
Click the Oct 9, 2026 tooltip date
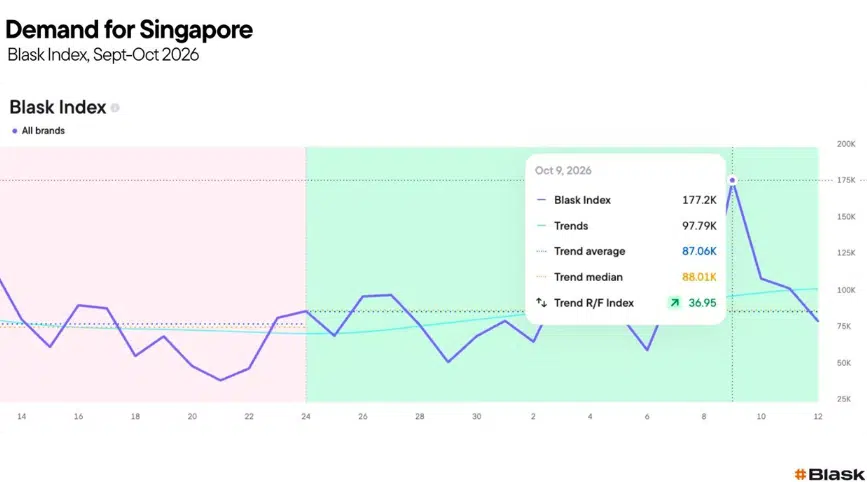(563, 171)
